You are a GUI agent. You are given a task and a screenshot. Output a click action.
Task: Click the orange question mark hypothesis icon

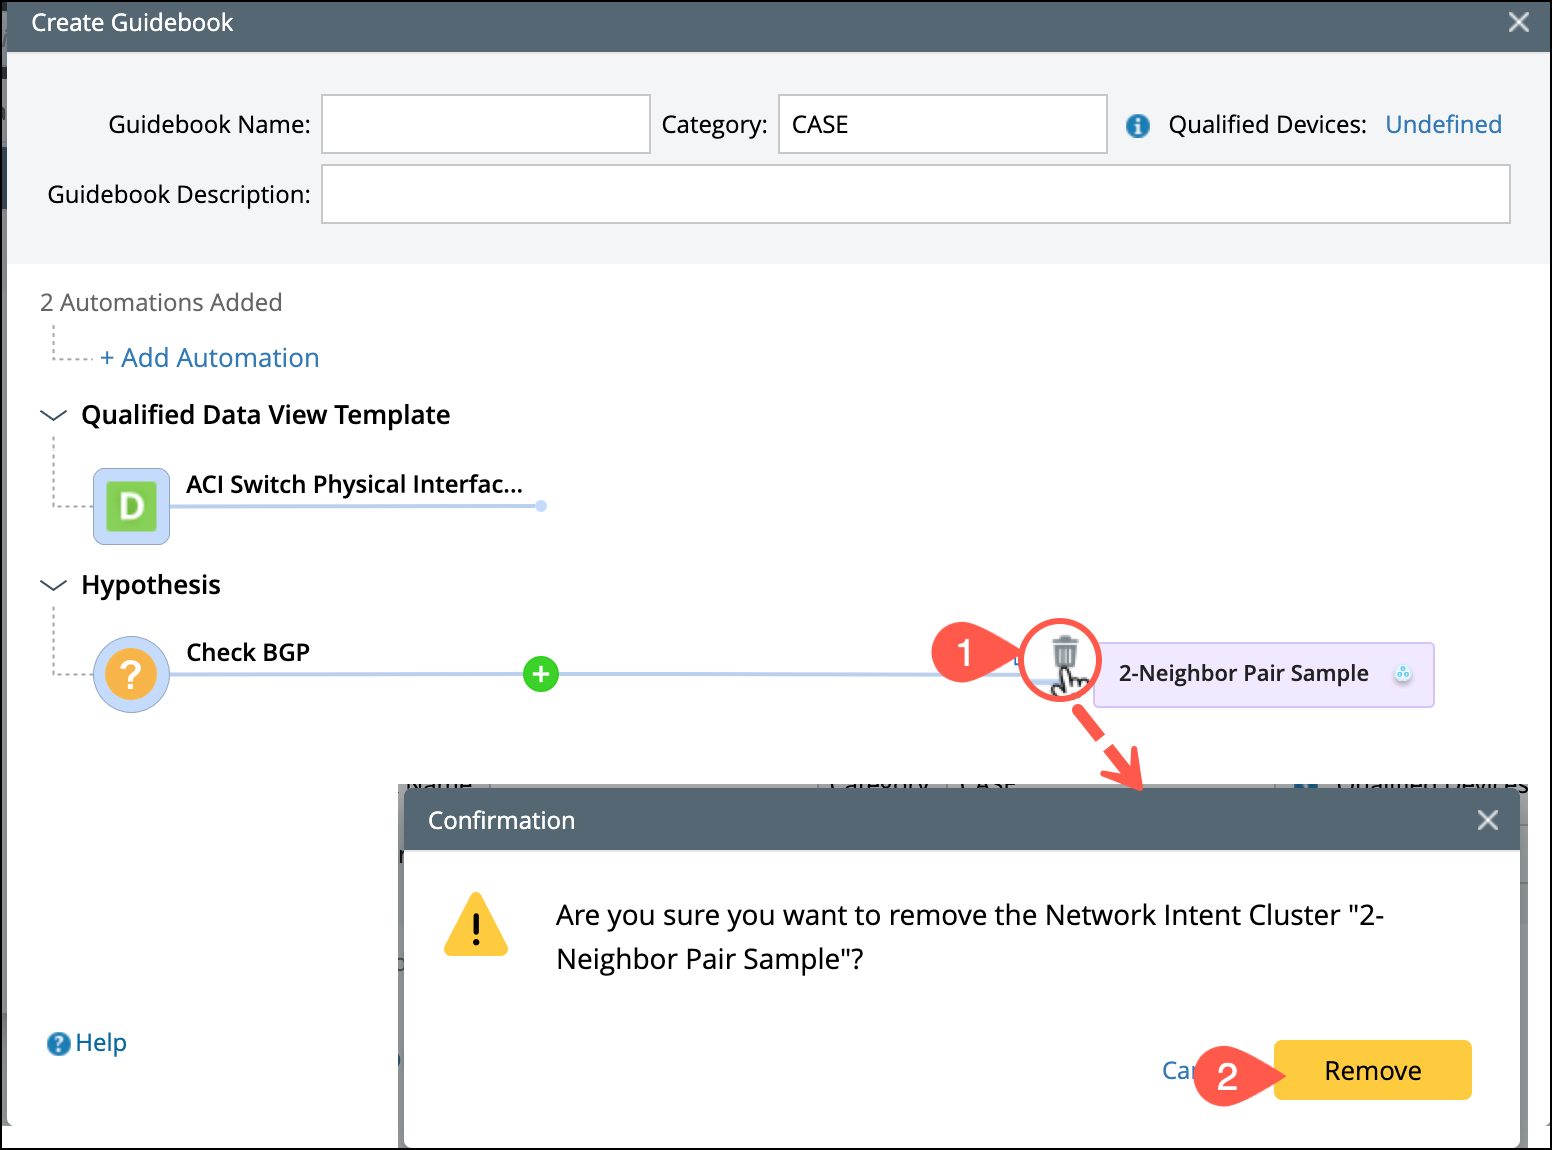(131, 674)
